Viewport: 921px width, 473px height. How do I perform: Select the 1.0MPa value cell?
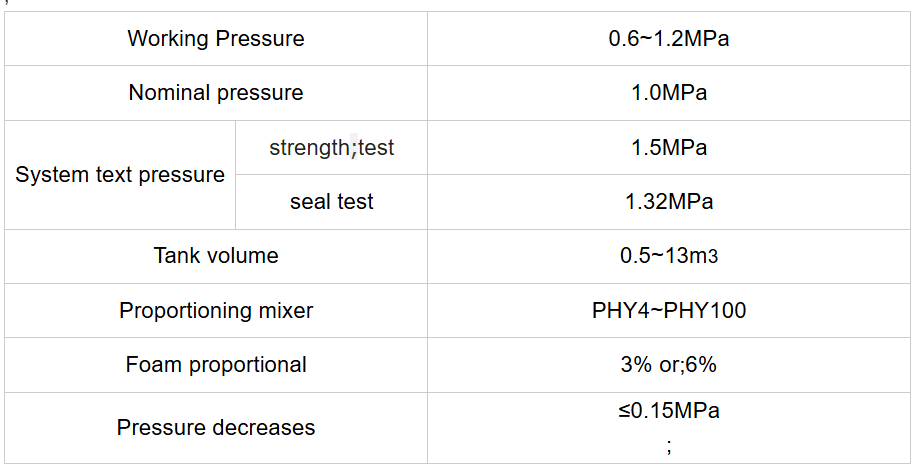[668, 93]
